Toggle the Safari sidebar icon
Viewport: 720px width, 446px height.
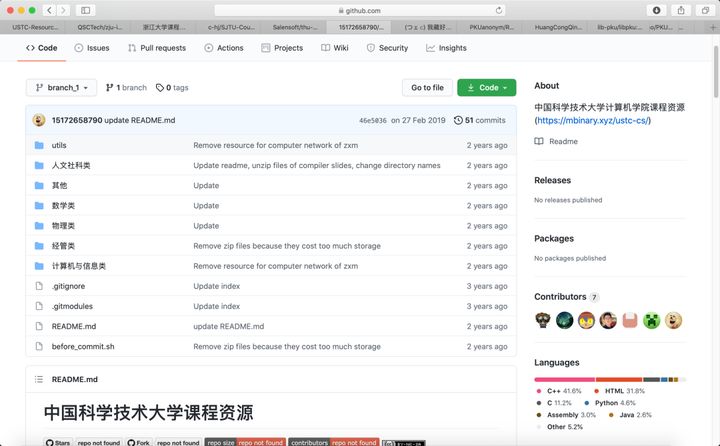pyautogui.click(x=85, y=10)
